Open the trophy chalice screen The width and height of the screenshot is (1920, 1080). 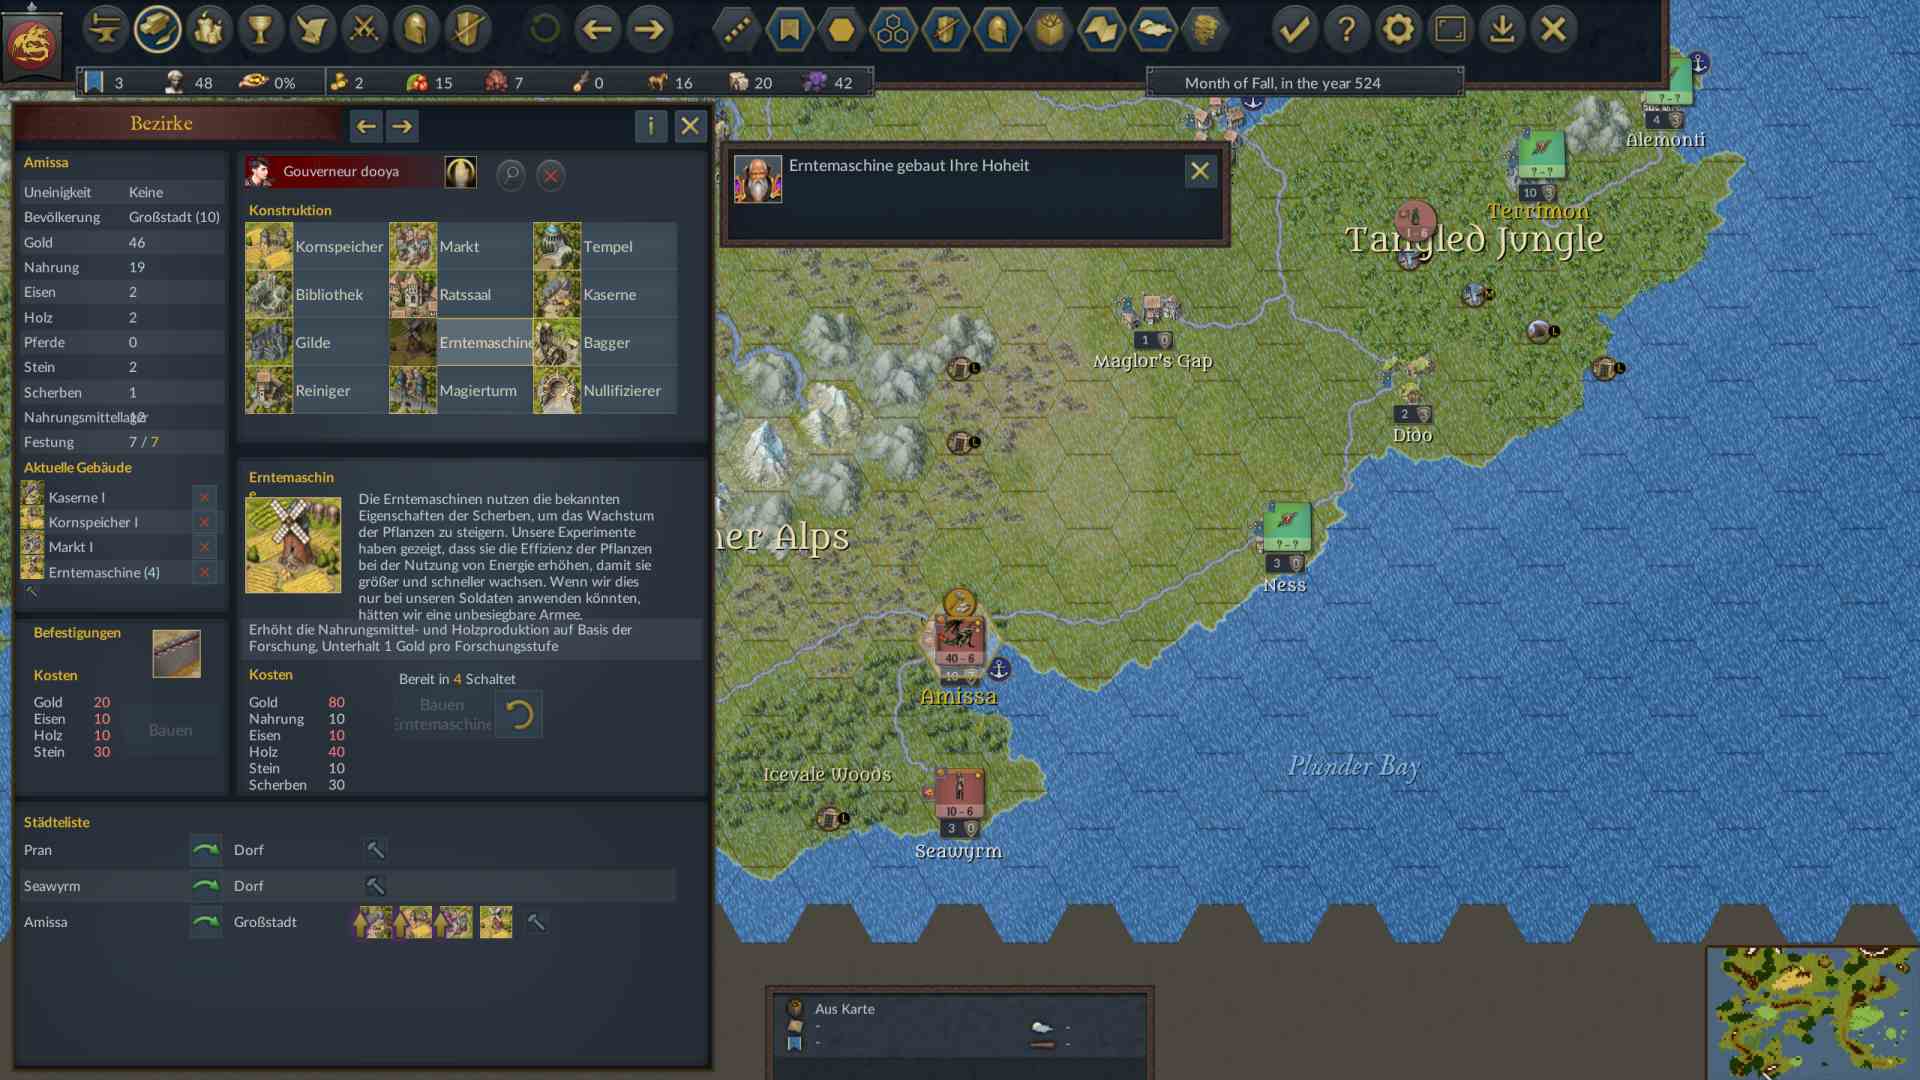(x=261, y=29)
